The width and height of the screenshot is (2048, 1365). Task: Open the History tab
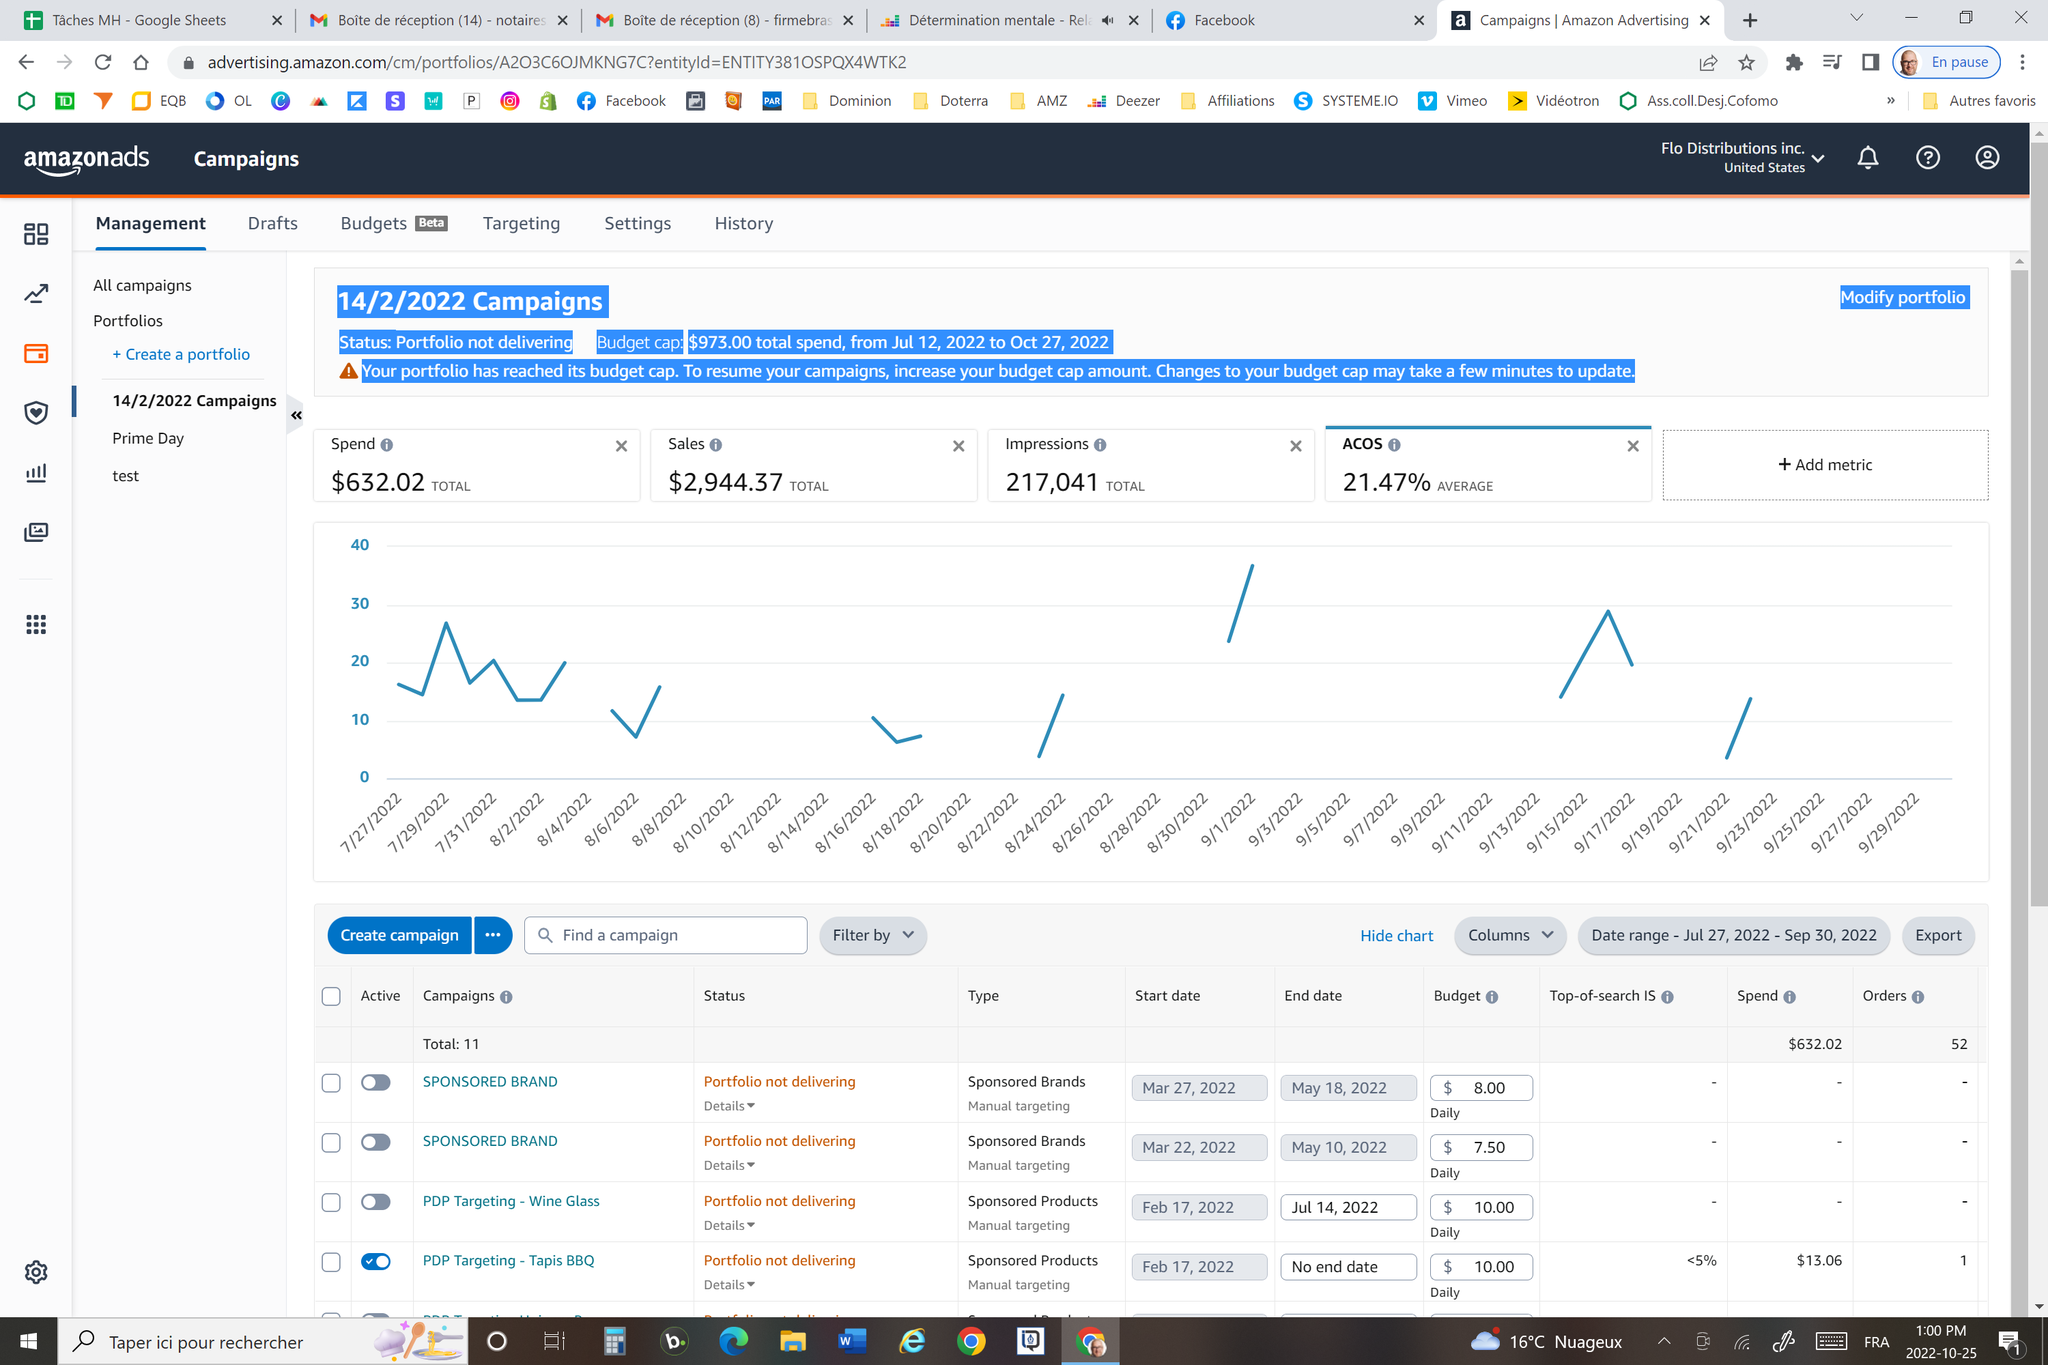(x=743, y=223)
